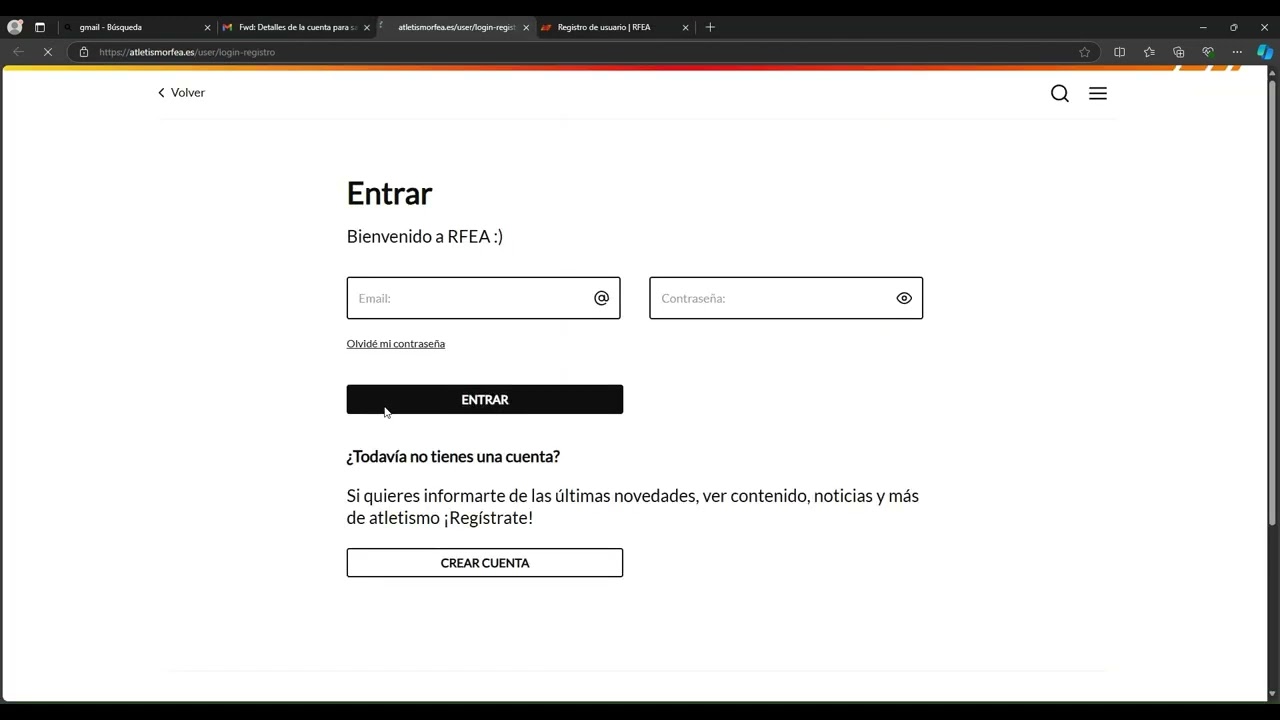Open browser Settings and more menu
Viewport: 1280px width, 720px height.
point(1237,52)
